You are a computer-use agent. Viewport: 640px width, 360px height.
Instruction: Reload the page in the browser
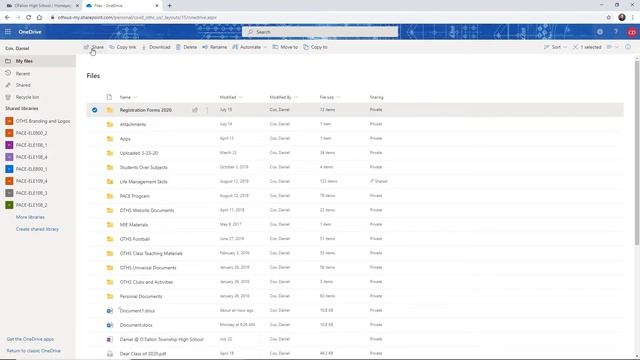[29, 18]
